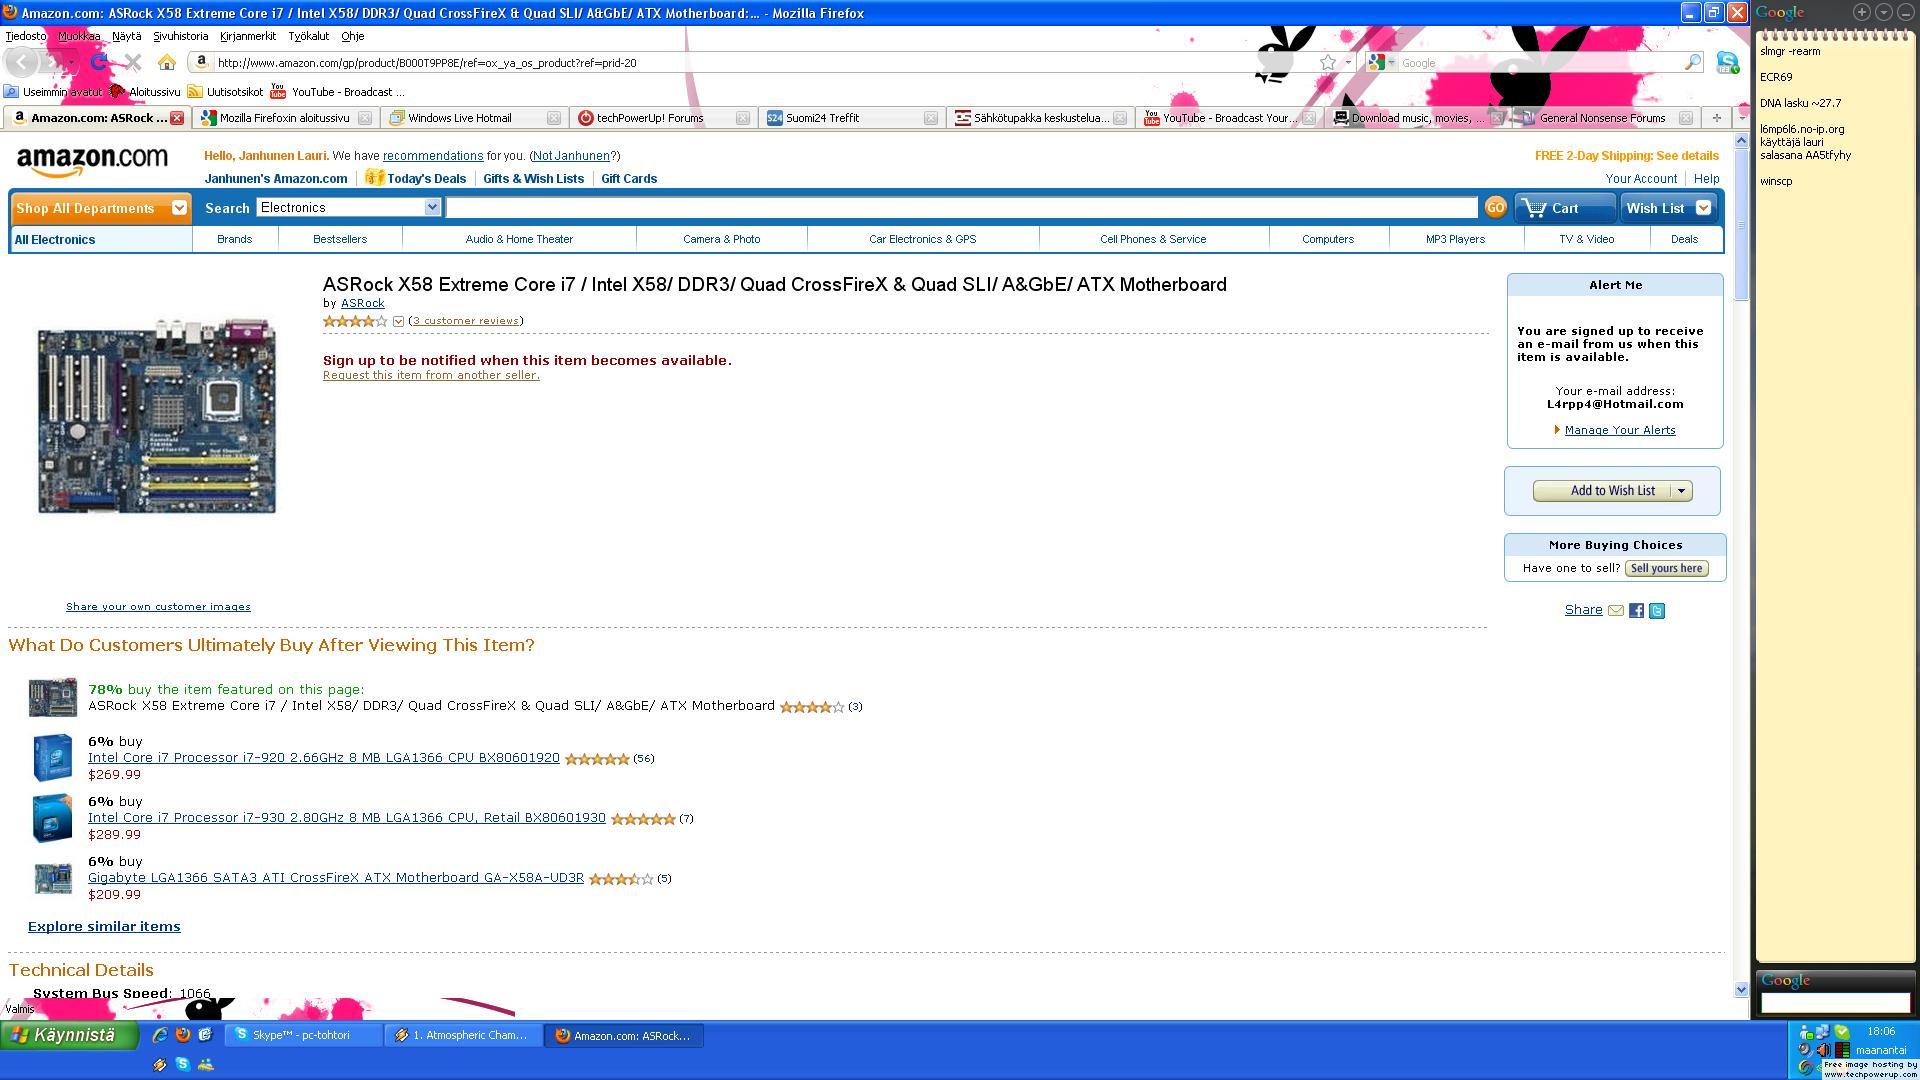The height and width of the screenshot is (1080, 1920).
Task: Open the Computers category tab
Action: (x=1327, y=240)
